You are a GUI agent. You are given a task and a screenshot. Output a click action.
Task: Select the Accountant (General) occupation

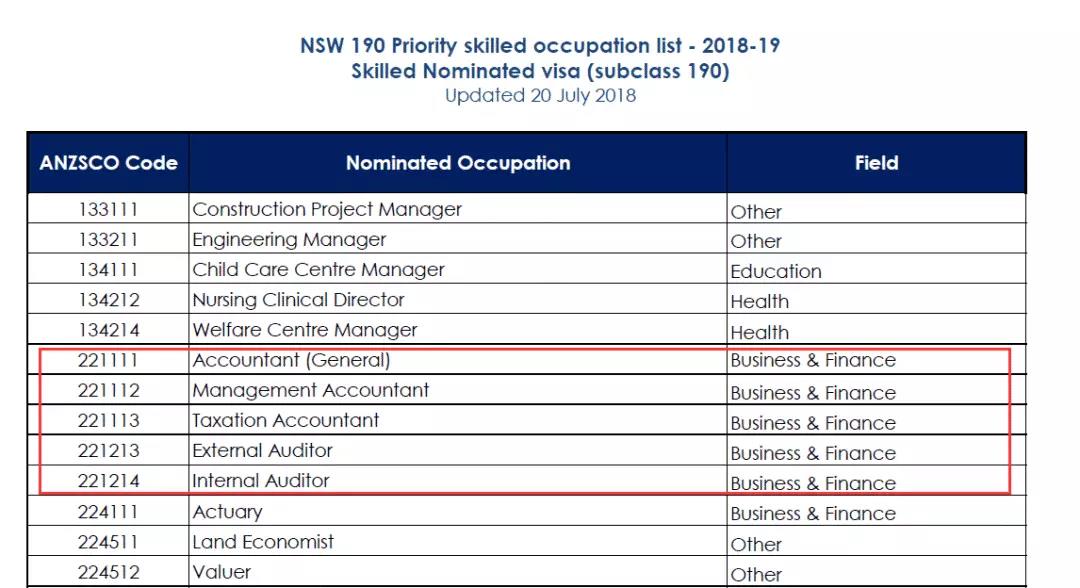point(291,360)
